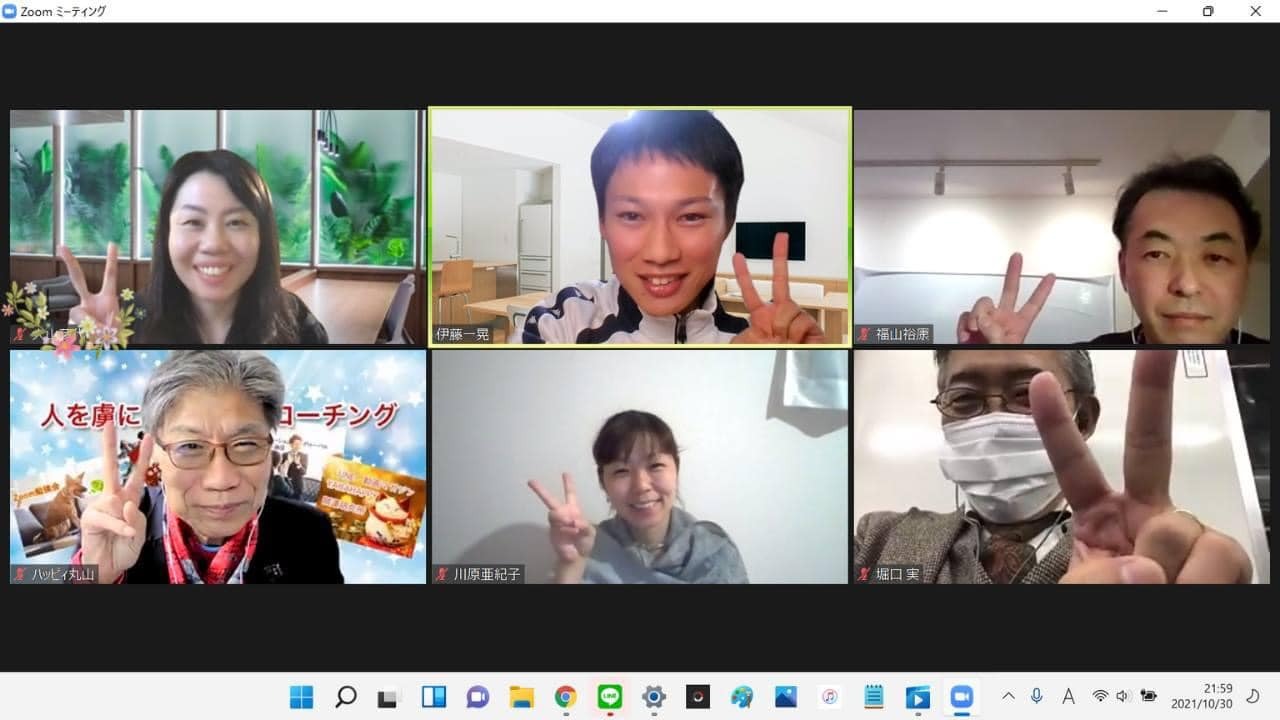The width and height of the screenshot is (1280, 720).
Task: Restore down the Zoom meeting window
Action: coord(1208,11)
